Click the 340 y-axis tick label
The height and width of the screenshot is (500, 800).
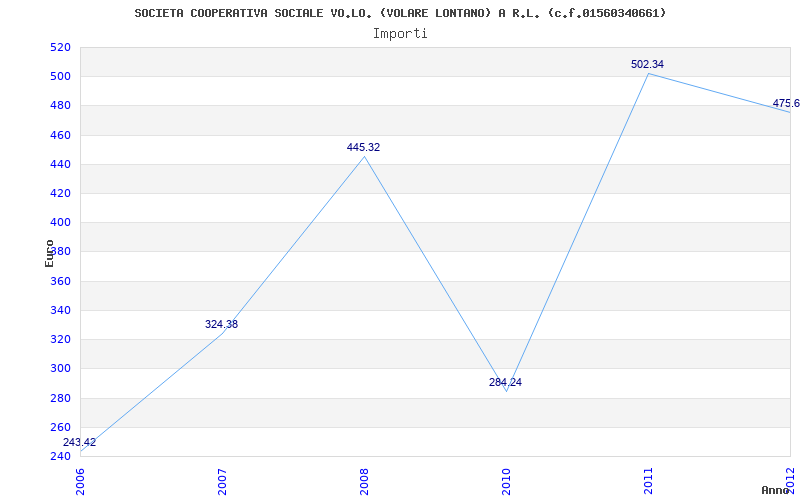pyautogui.click(x=60, y=310)
